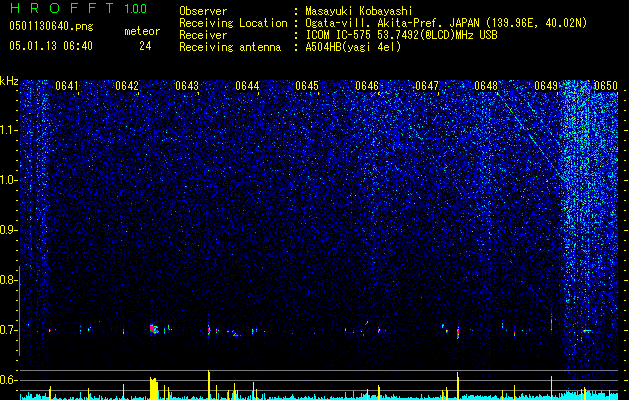Click the 0649 time marker
Image resolution: width=629 pixels, height=400 pixels.
click(546, 86)
